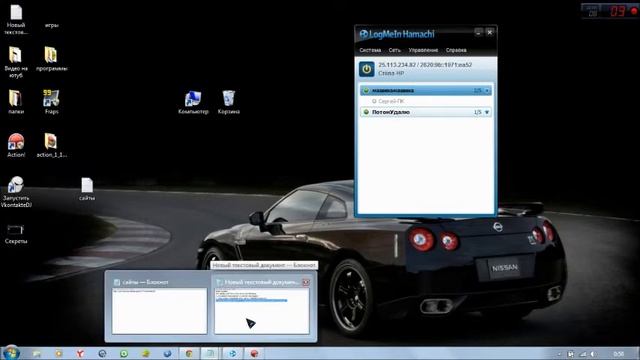The width and height of the screenshot is (640, 360).
Task: Open Yandex browser from the taskbar
Action: tap(80, 353)
